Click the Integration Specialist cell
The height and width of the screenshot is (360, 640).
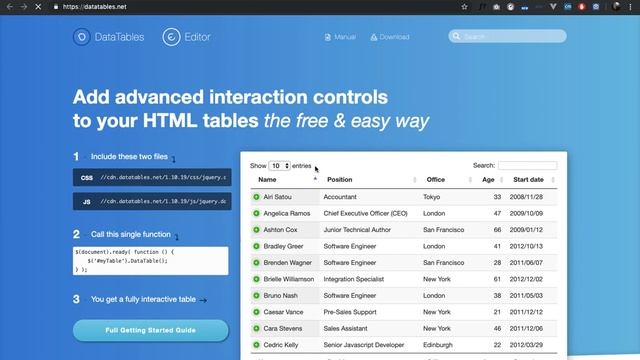click(354, 279)
